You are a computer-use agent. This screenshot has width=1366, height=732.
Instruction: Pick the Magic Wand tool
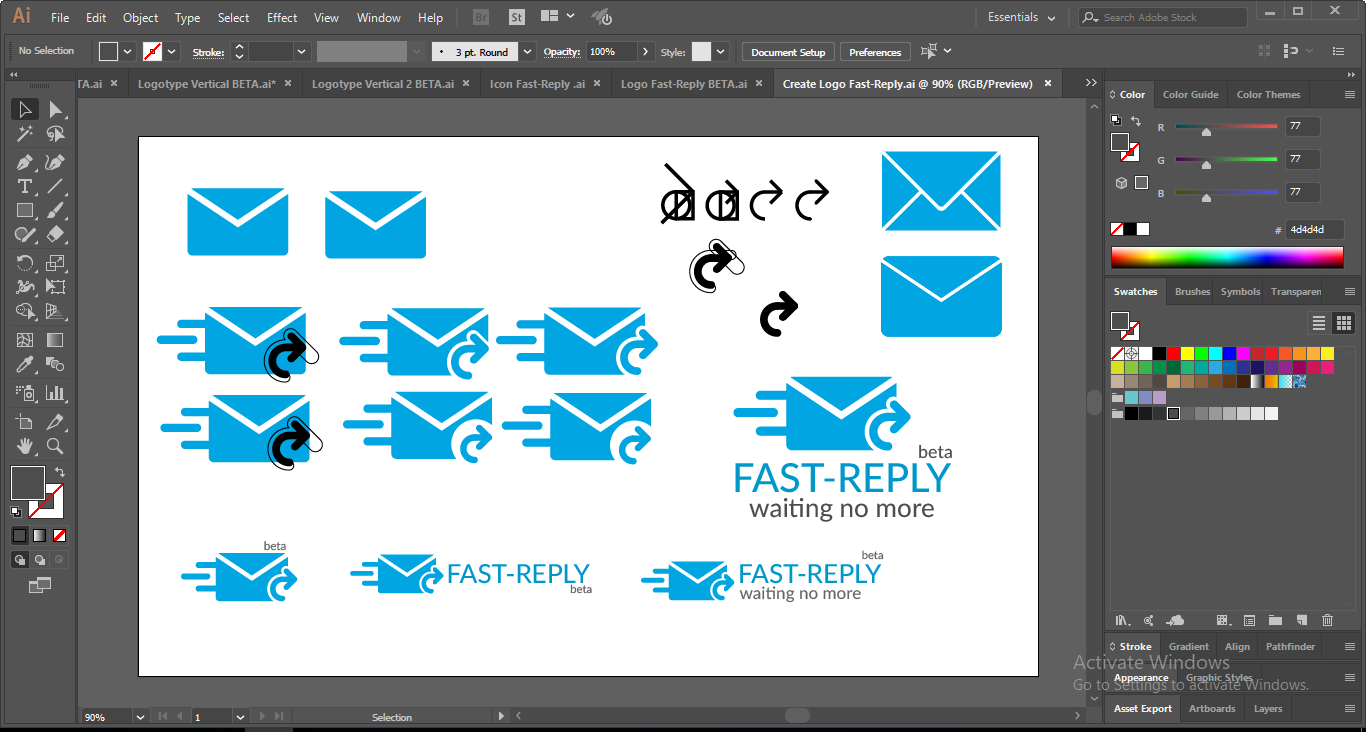25,134
